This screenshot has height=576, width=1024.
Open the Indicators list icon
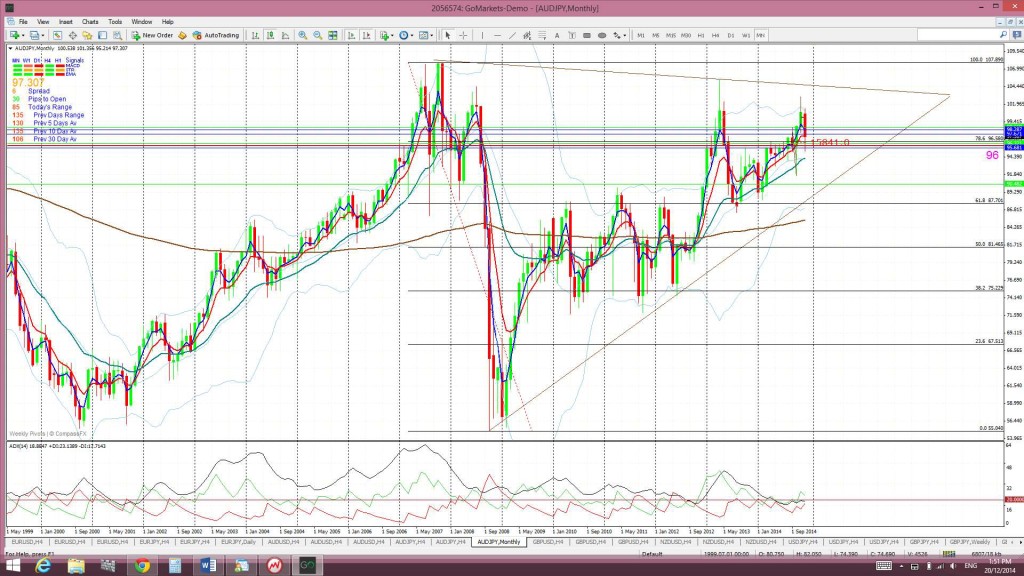click(385, 35)
